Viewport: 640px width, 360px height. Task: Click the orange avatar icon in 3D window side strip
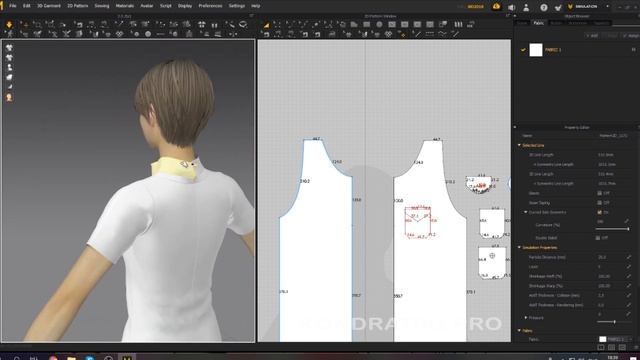click(x=9, y=97)
